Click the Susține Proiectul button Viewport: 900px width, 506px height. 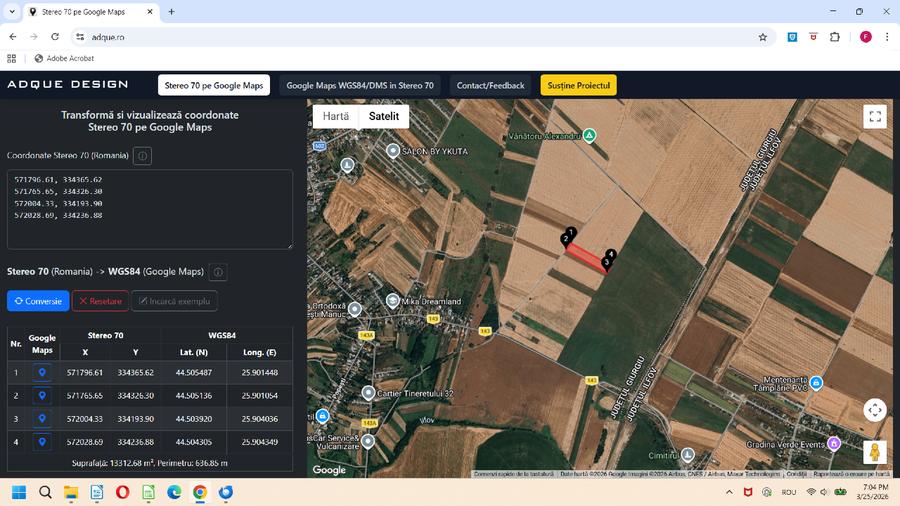pos(578,85)
